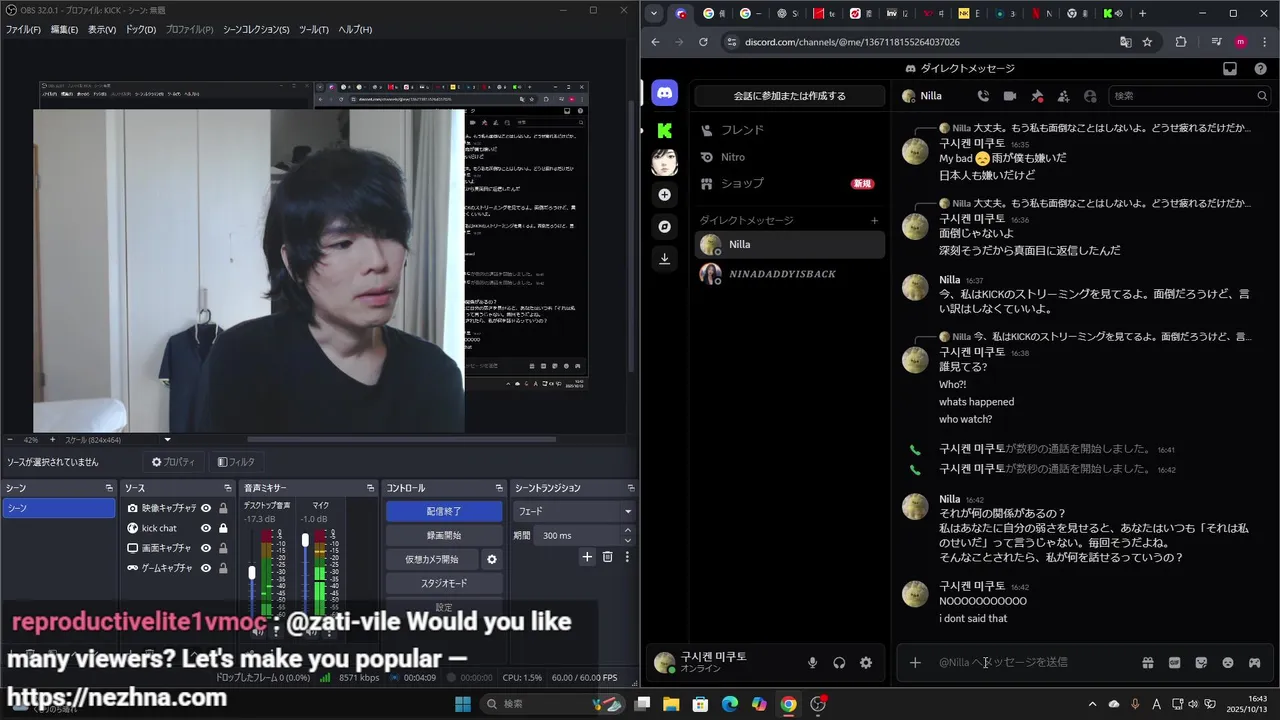The height and width of the screenshot is (720, 1280).
Task: Unlock the 画面キャプチャ source
Action: [x=223, y=548]
